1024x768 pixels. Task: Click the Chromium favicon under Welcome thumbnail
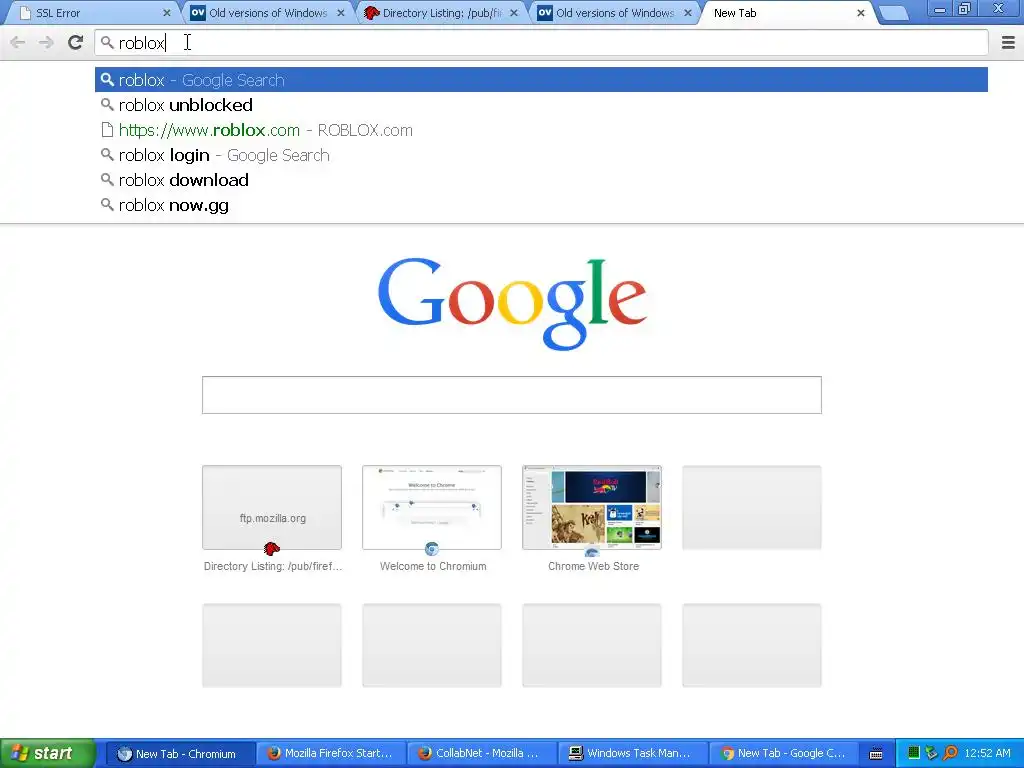(432, 549)
